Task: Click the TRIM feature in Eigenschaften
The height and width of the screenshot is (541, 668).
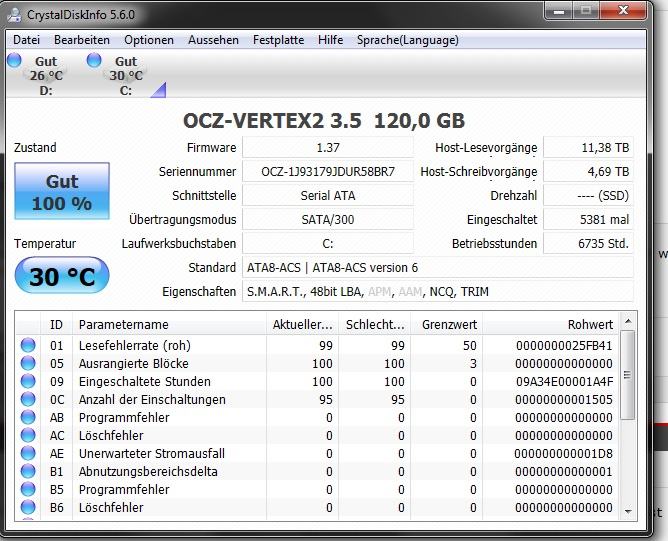Action: click(475, 292)
